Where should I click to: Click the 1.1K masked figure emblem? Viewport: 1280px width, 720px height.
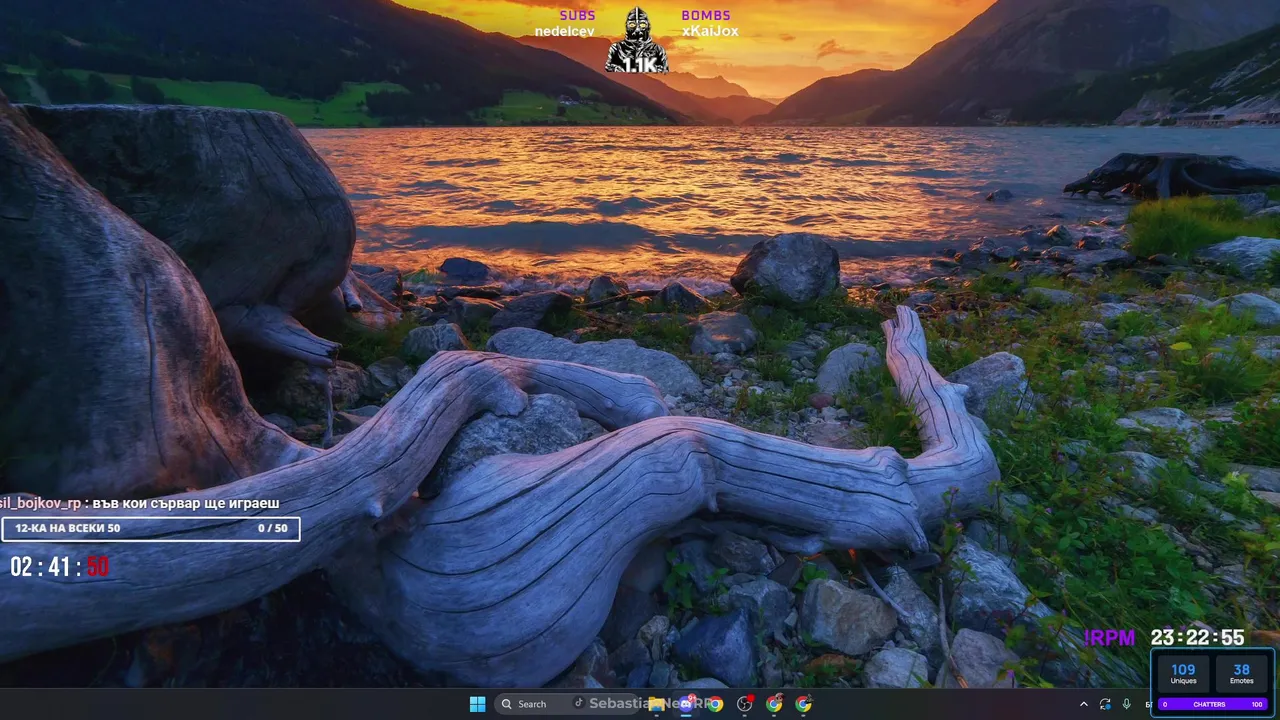(637, 40)
